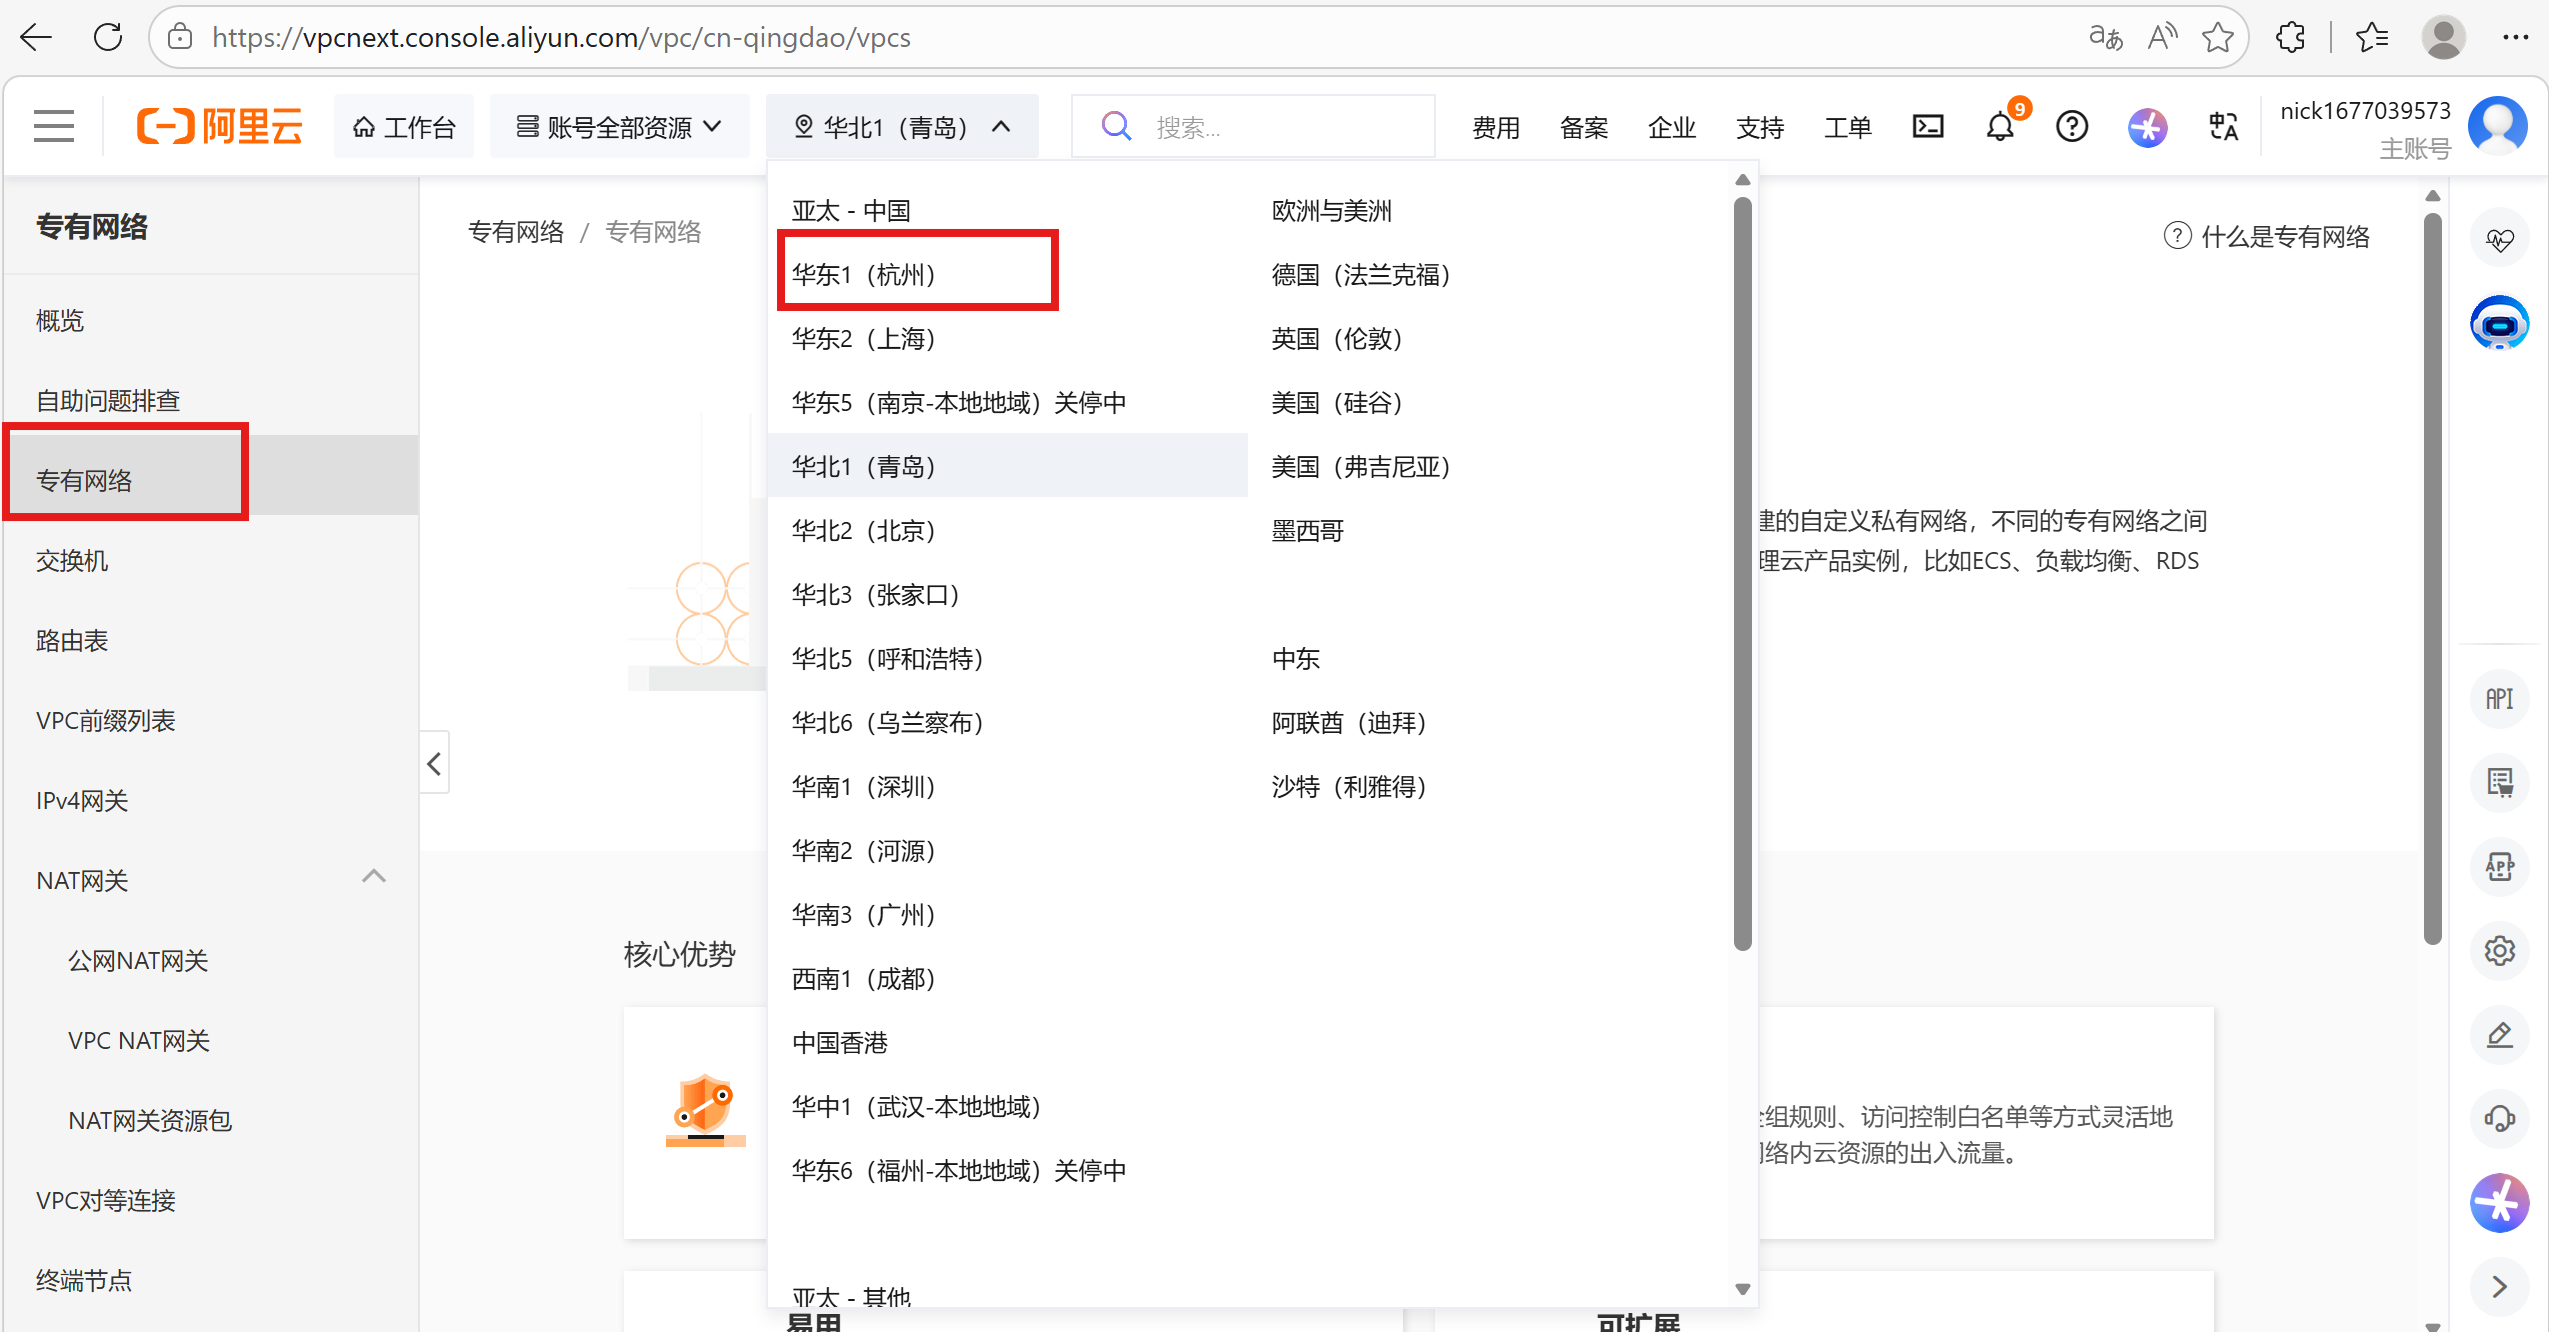This screenshot has width=2549, height=1332.
Task: Open the hamburger navigation menu
Action: 54,127
